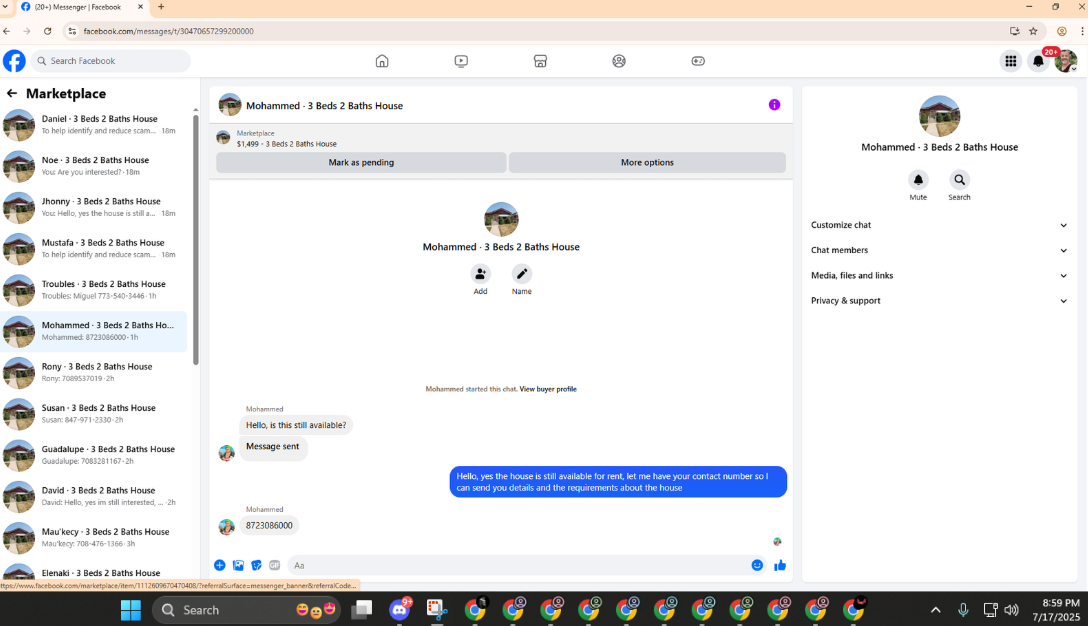1088x626 pixels.
Task: Show hidden system tray icons chevron
Action: click(x=935, y=610)
